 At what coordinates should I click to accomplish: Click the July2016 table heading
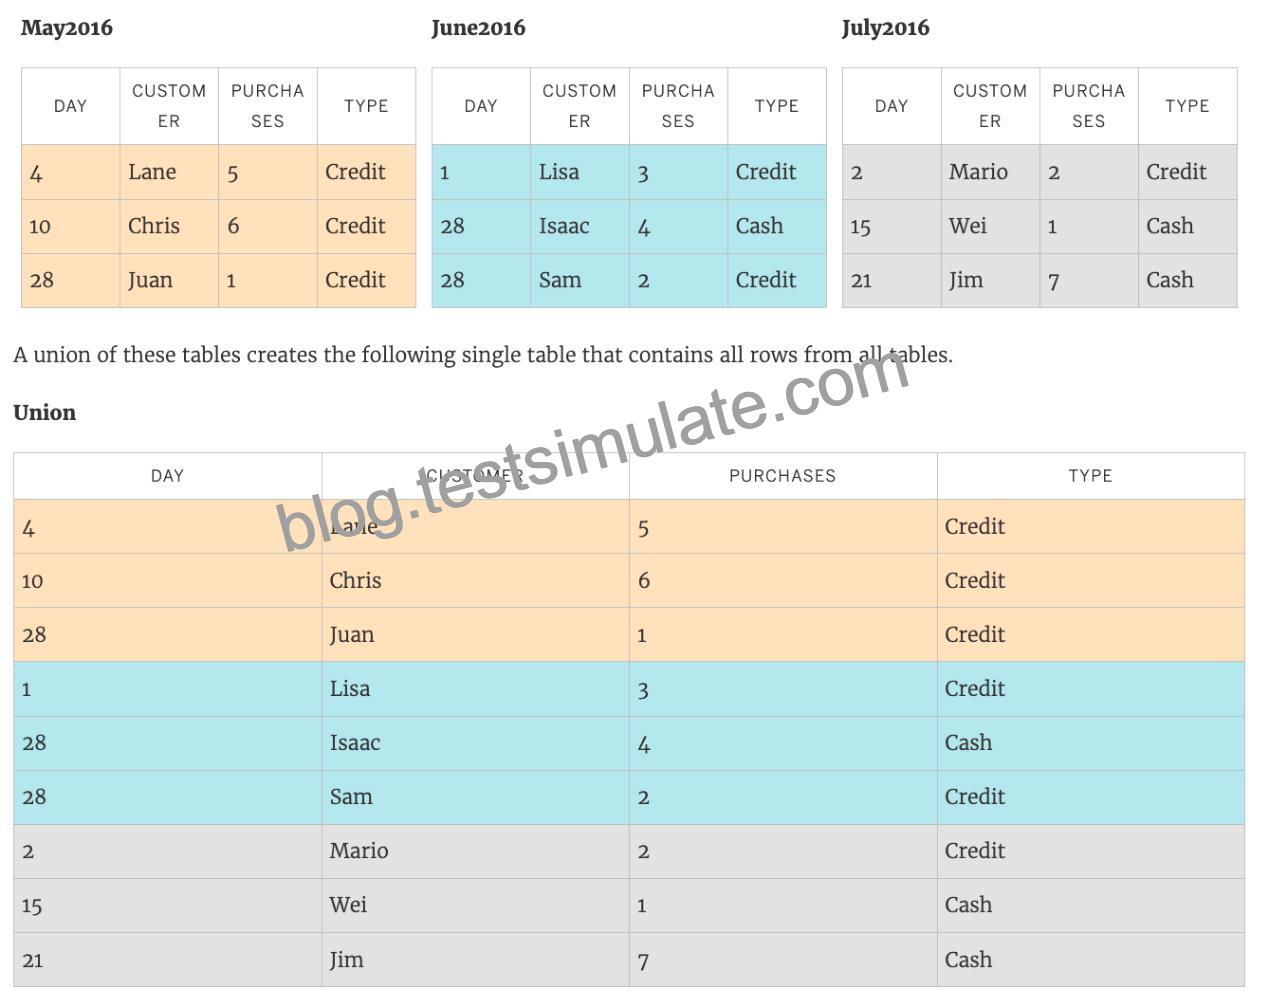tap(885, 28)
